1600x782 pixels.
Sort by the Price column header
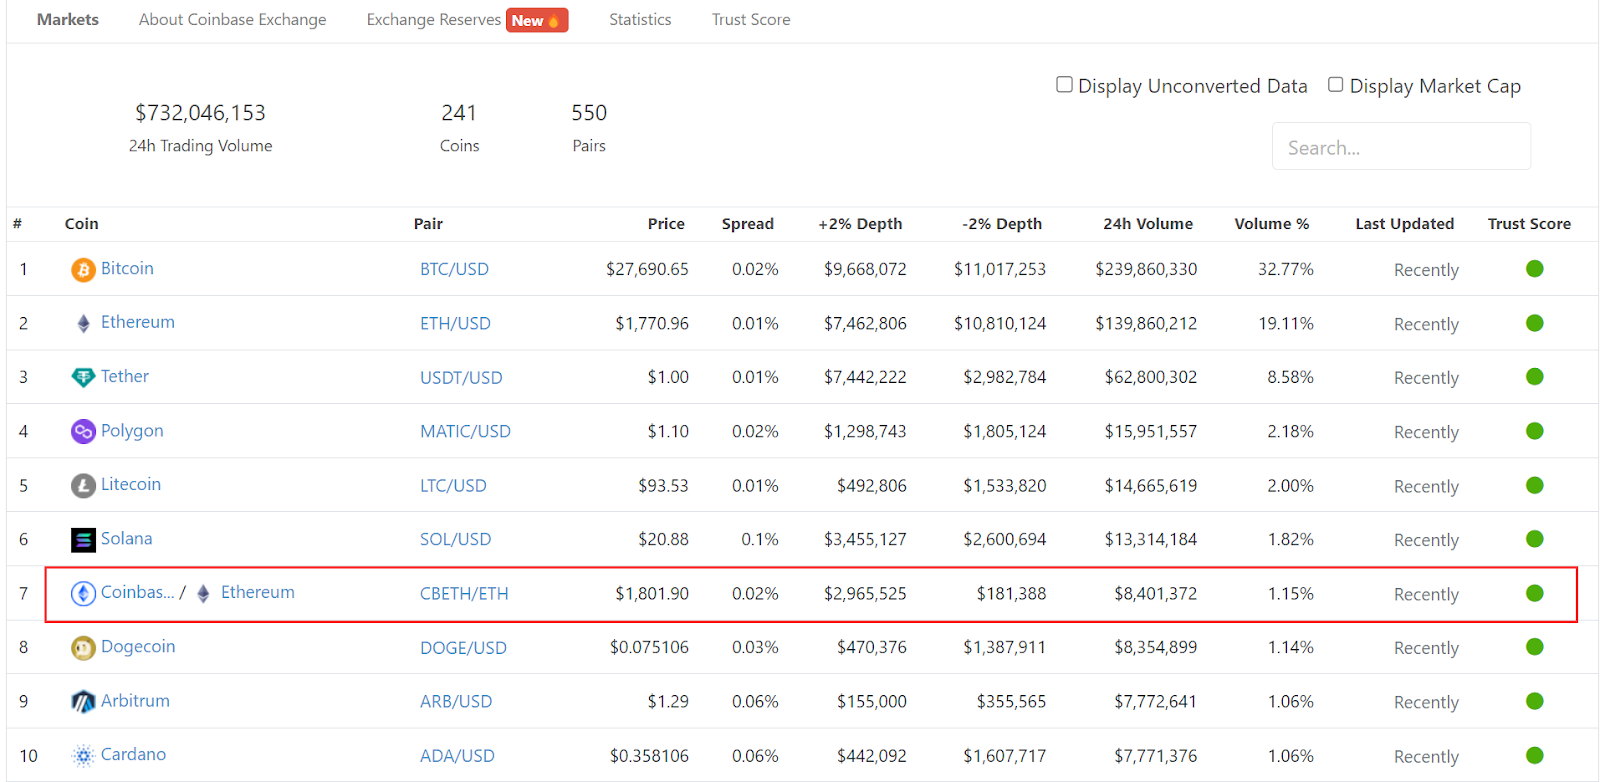(x=666, y=224)
